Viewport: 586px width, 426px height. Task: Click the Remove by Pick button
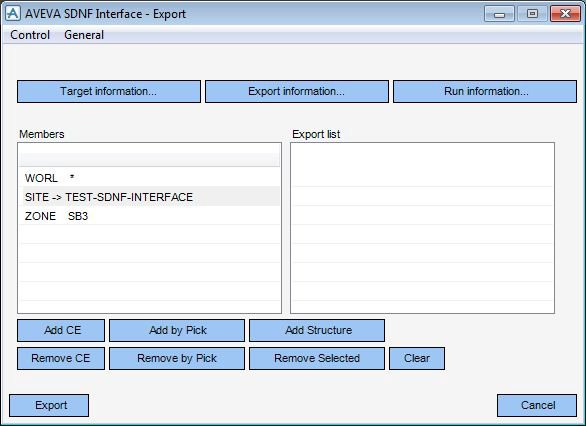pyautogui.click(x=177, y=358)
